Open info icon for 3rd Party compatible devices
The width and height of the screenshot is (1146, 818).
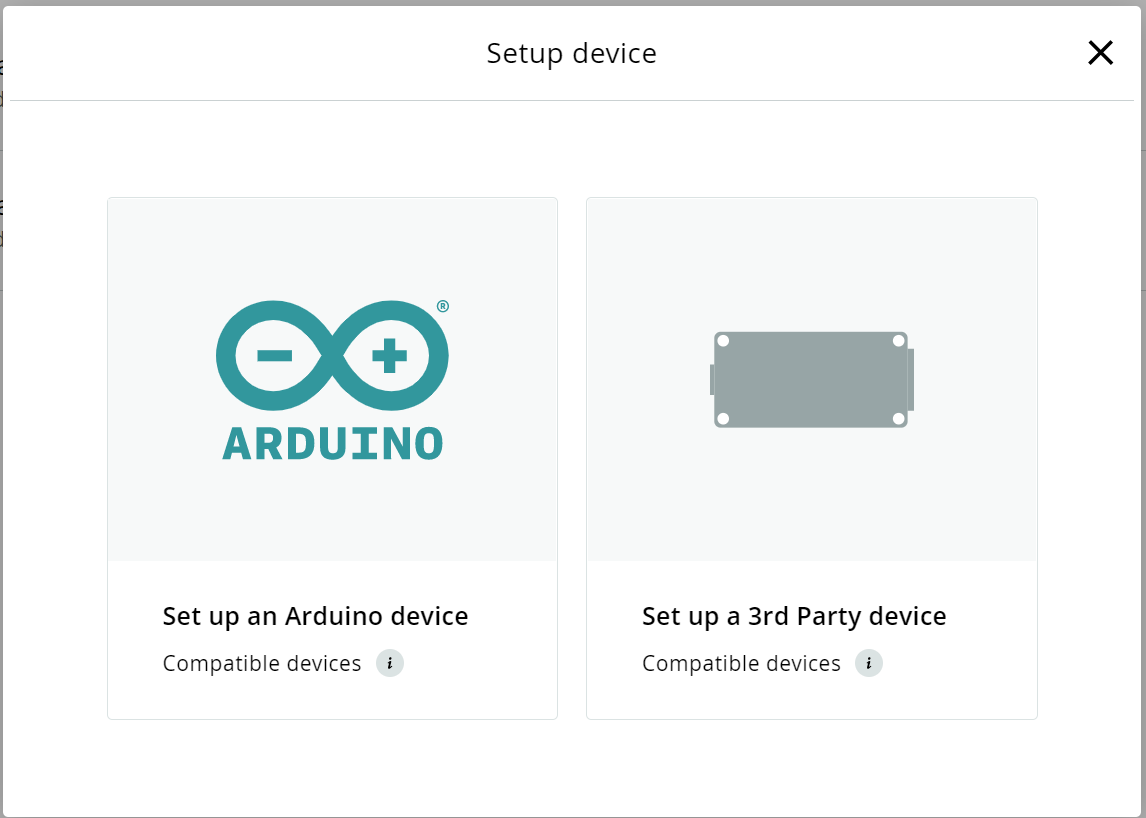click(869, 663)
